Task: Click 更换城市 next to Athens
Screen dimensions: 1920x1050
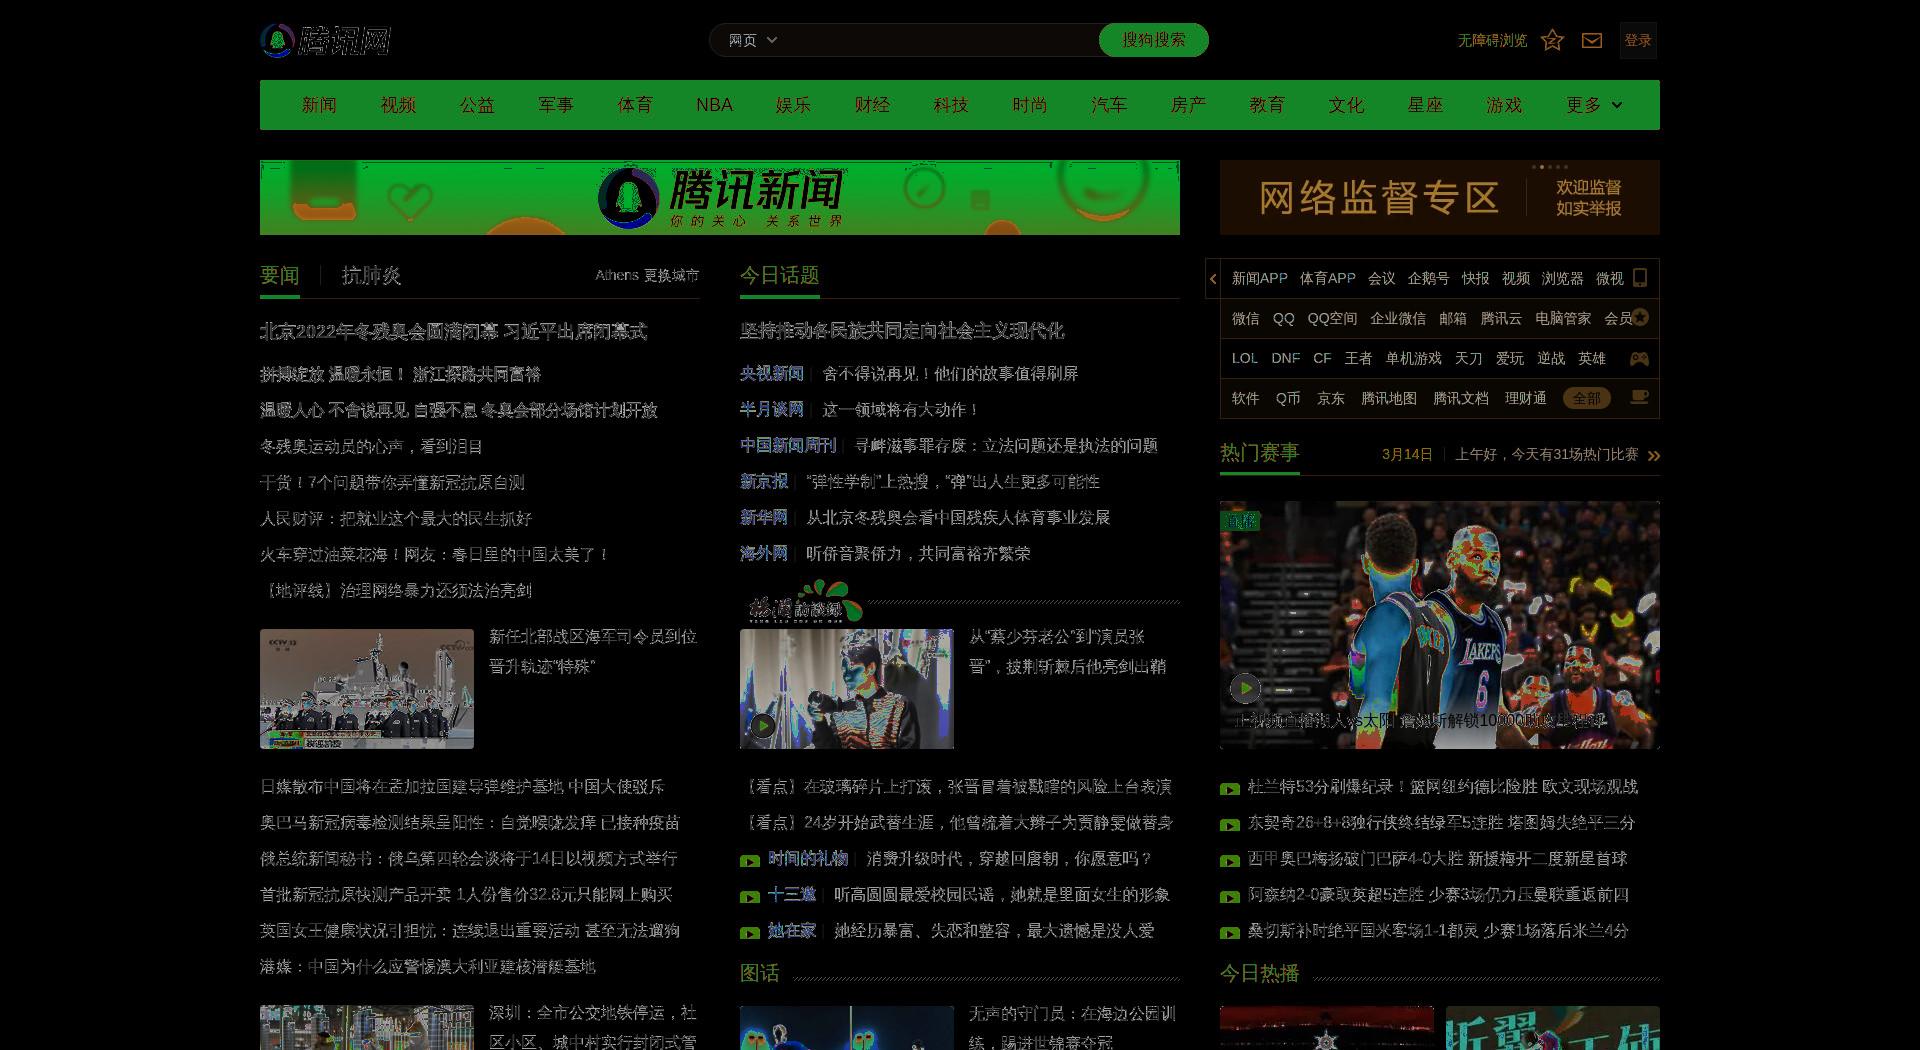Action: (x=671, y=275)
